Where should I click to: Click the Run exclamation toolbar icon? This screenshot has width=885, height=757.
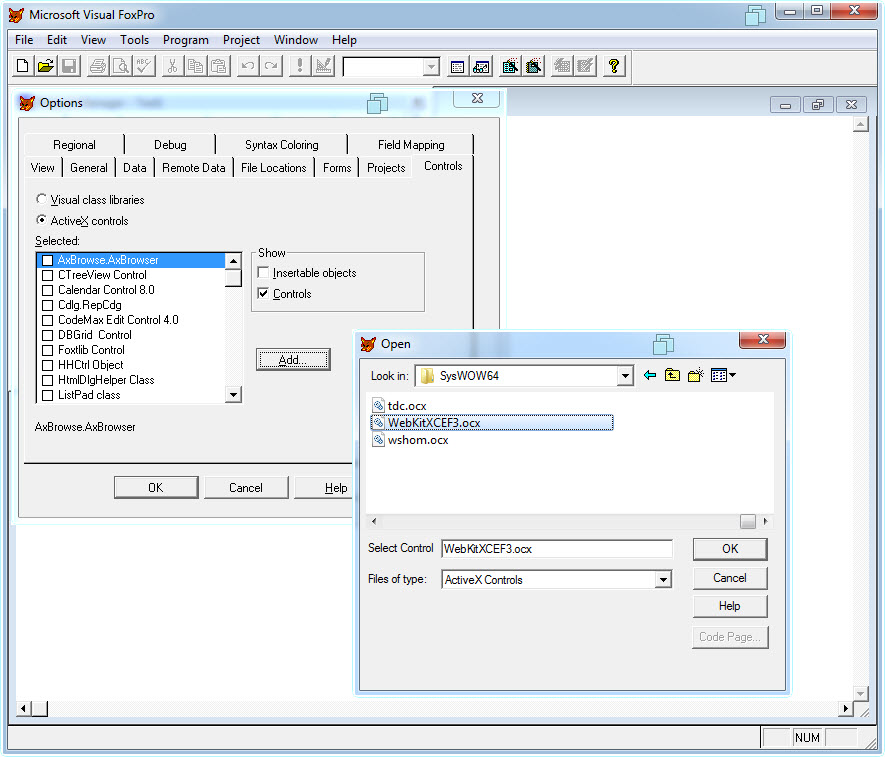(x=300, y=67)
